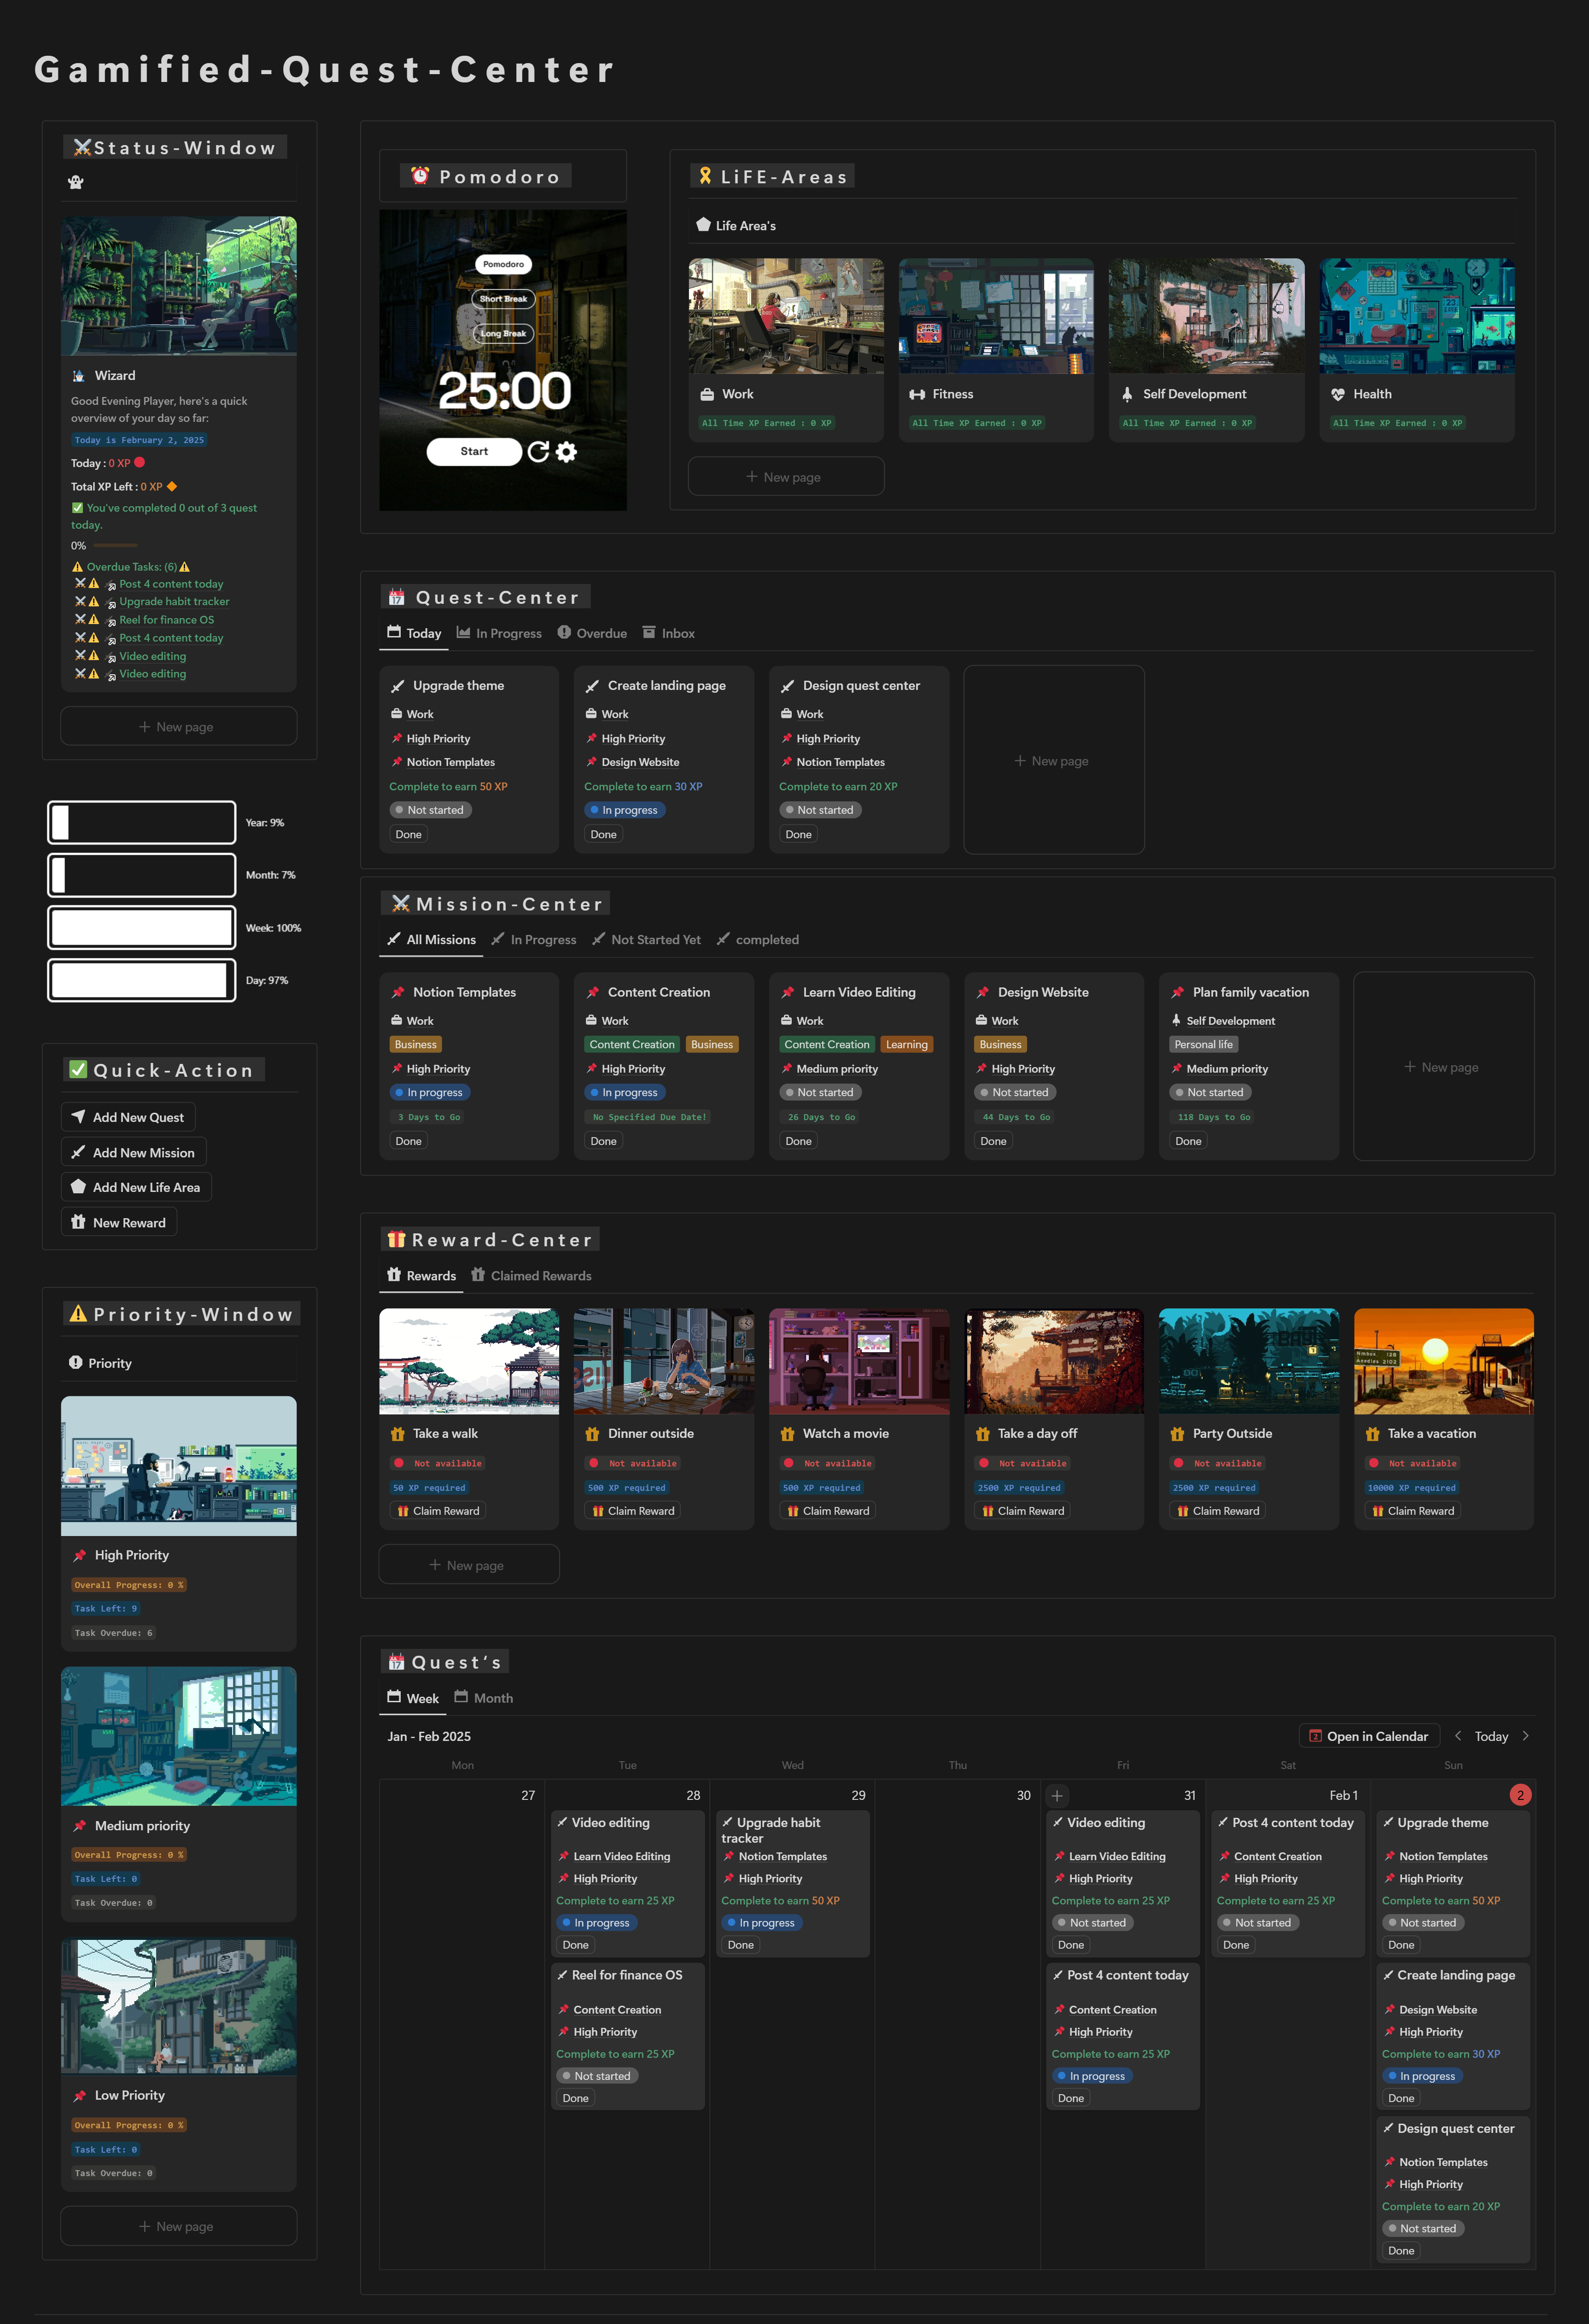Click the pin icon on Design Website mission
Image resolution: width=1589 pixels, height=2324 pixels.
point(982,992)
